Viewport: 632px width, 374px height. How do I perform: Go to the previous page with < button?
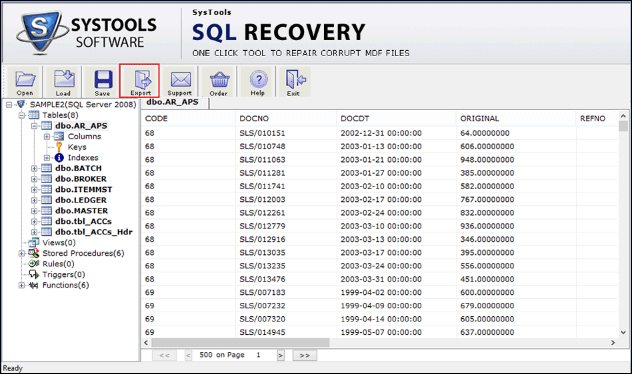coord(188,355)
